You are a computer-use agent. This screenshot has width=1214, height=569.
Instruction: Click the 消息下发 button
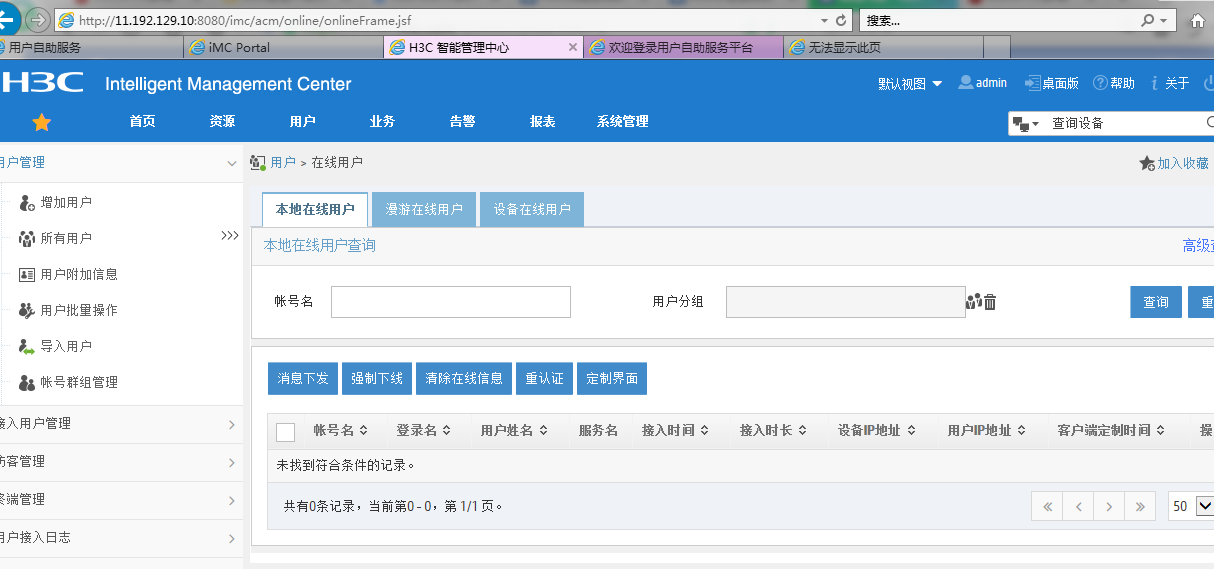tap(303, 378)
